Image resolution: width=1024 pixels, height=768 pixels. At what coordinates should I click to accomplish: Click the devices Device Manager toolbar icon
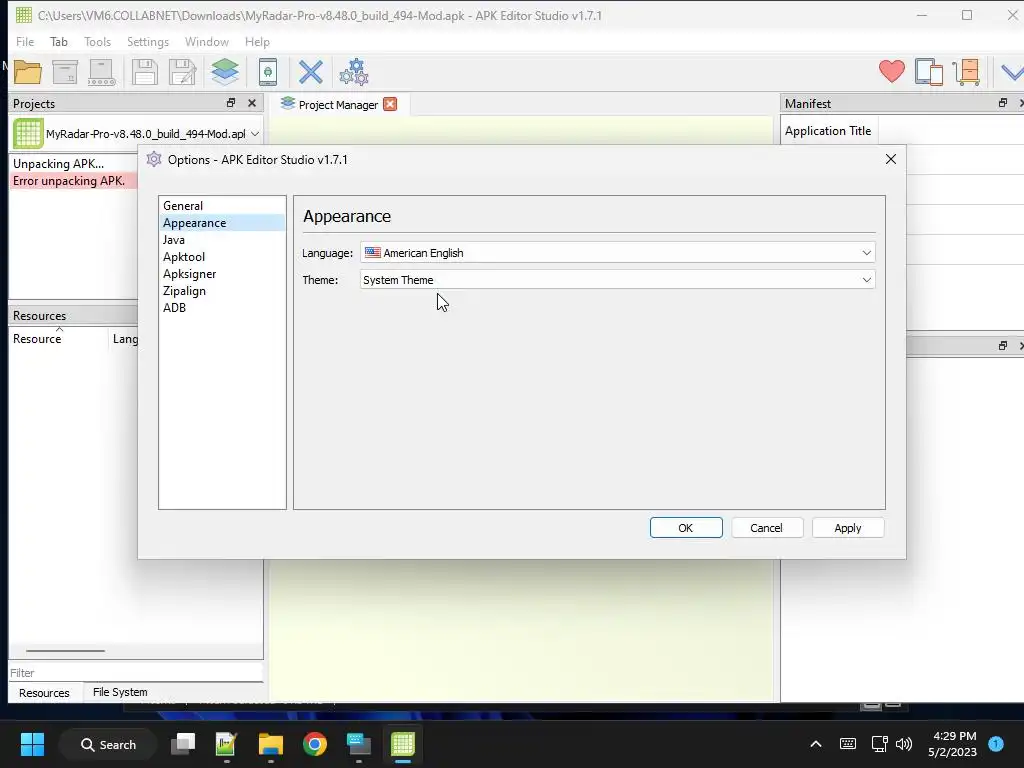coord(929,72)
